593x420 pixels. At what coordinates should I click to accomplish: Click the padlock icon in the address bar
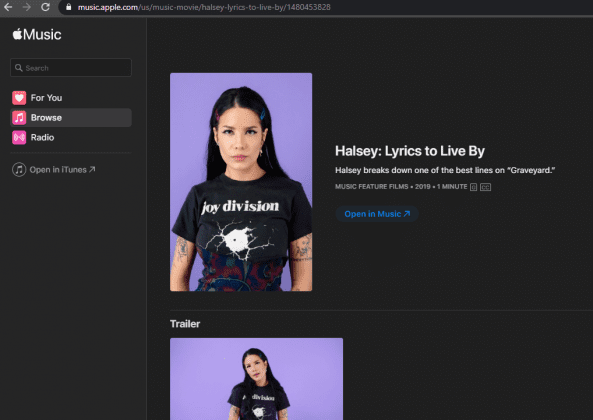68,7
